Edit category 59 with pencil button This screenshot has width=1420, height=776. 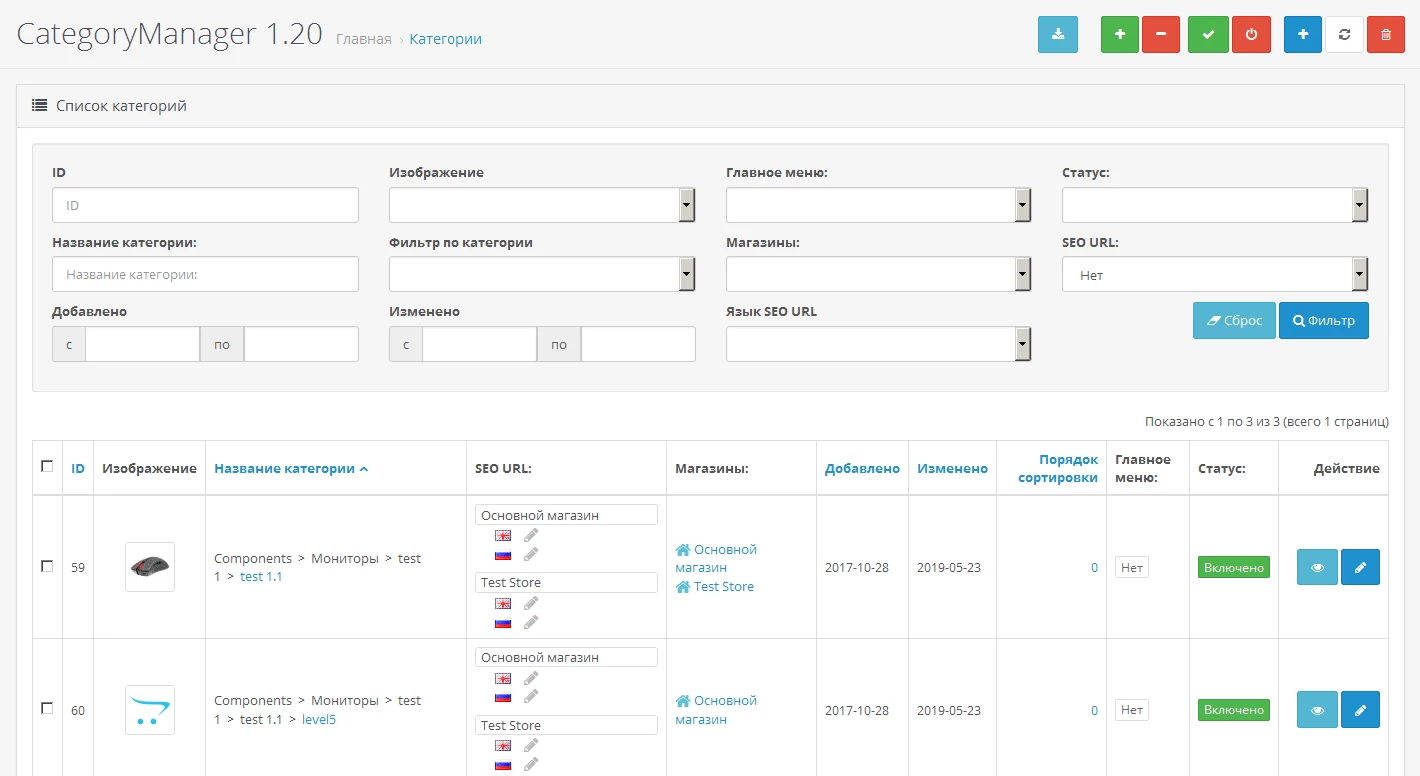click(x=1360, y=567)
